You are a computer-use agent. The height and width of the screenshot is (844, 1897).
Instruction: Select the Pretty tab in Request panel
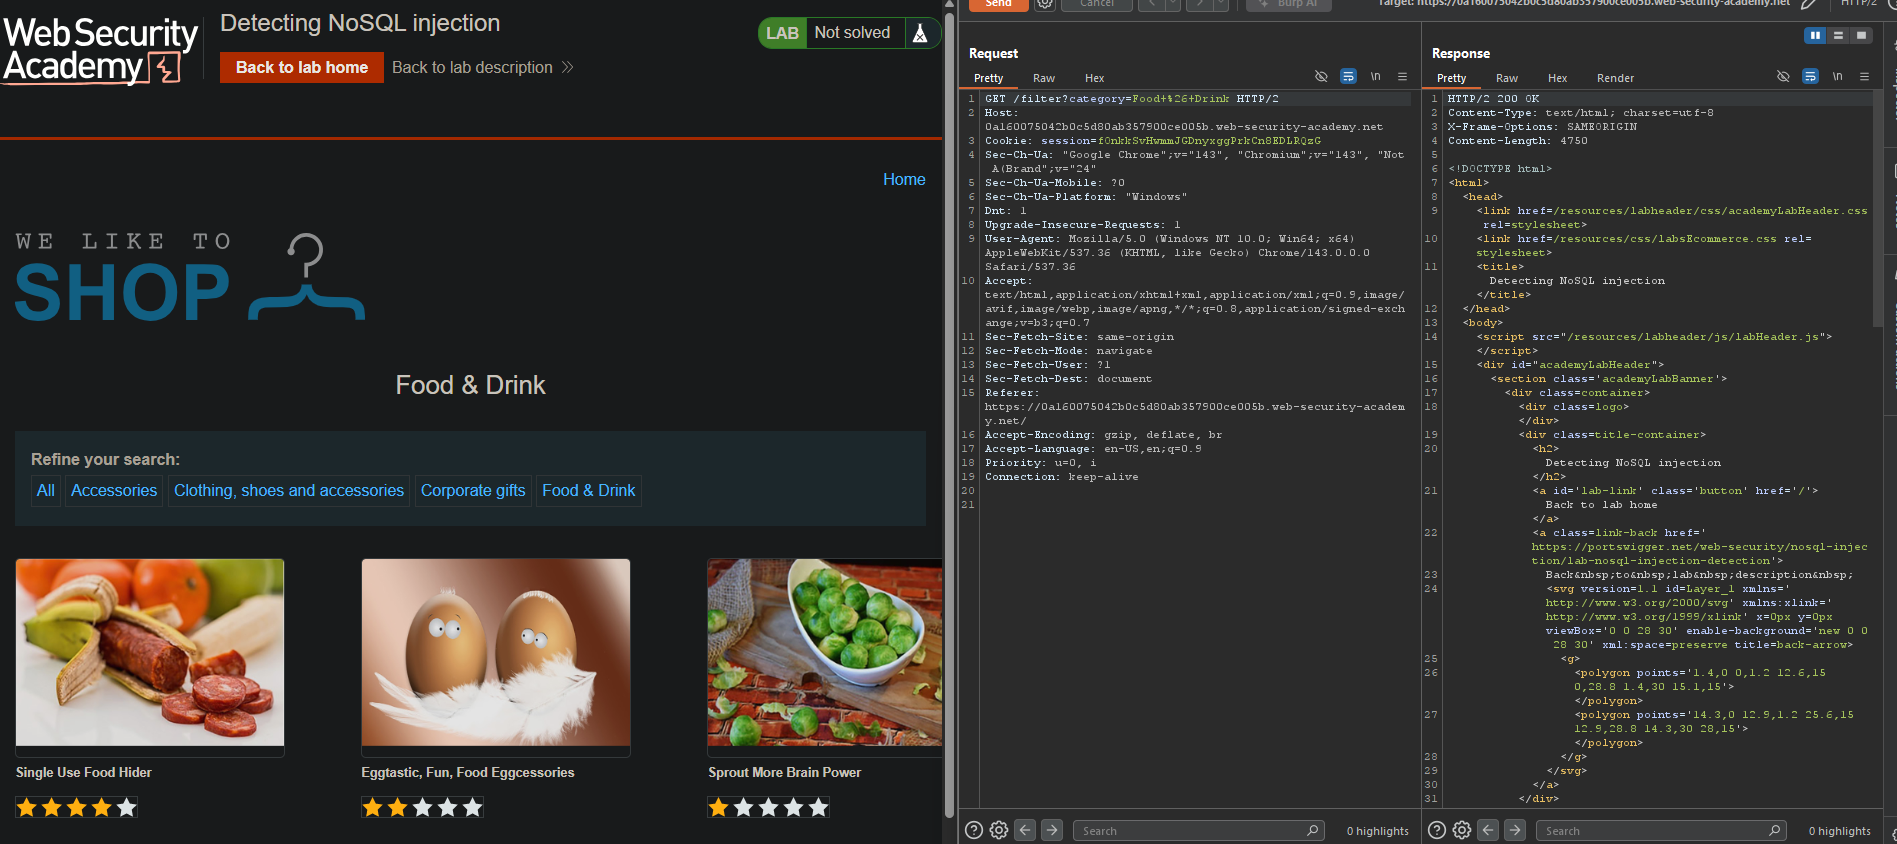point(988,78)
